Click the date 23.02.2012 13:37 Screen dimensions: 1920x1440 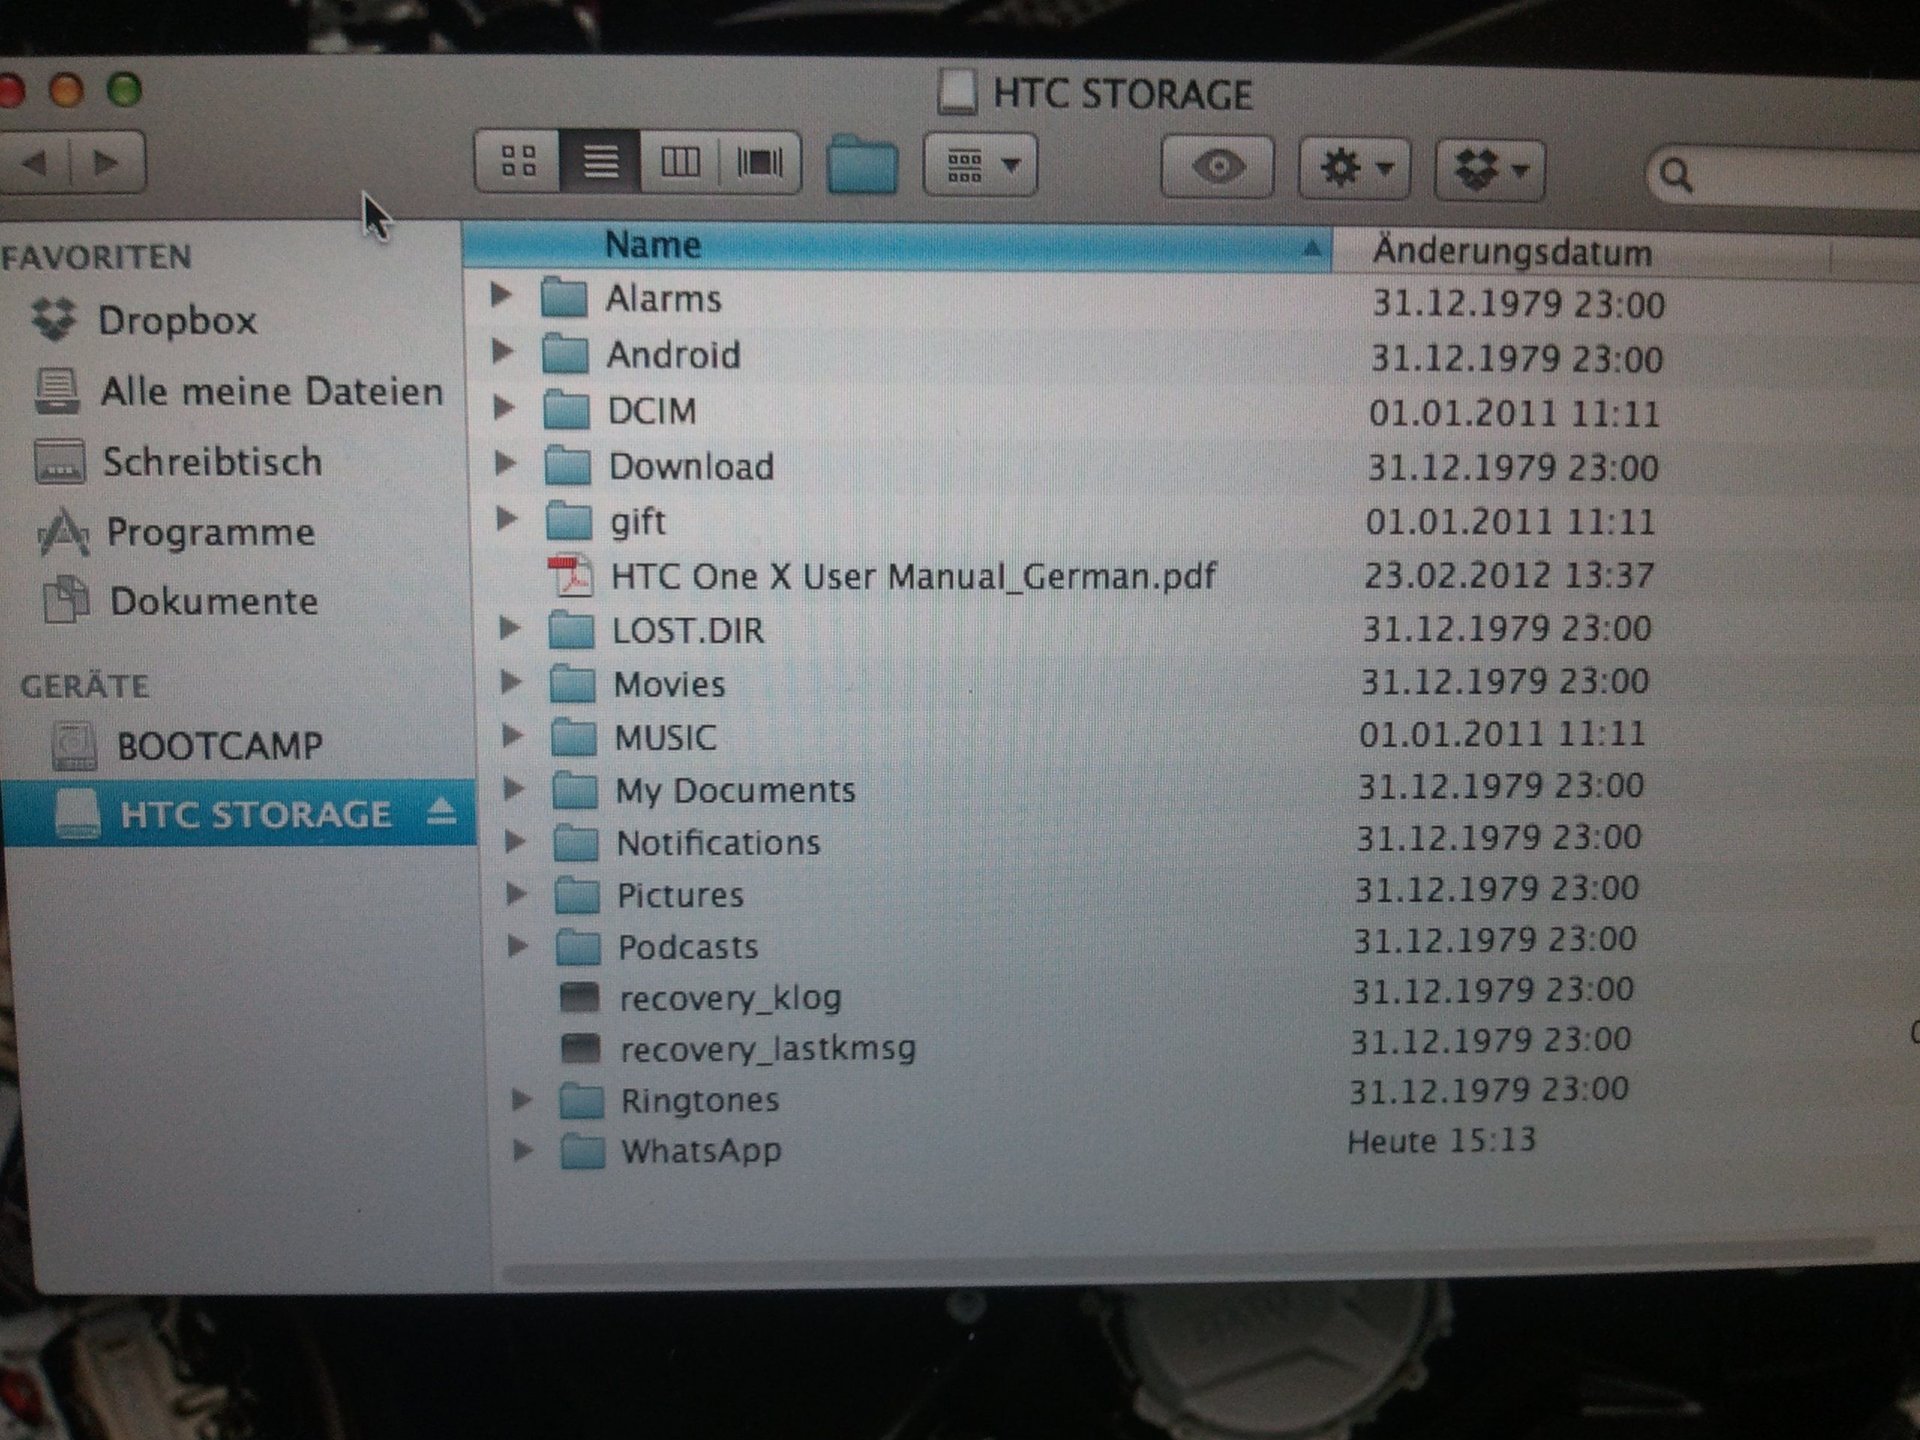[x=1509, y=575]
